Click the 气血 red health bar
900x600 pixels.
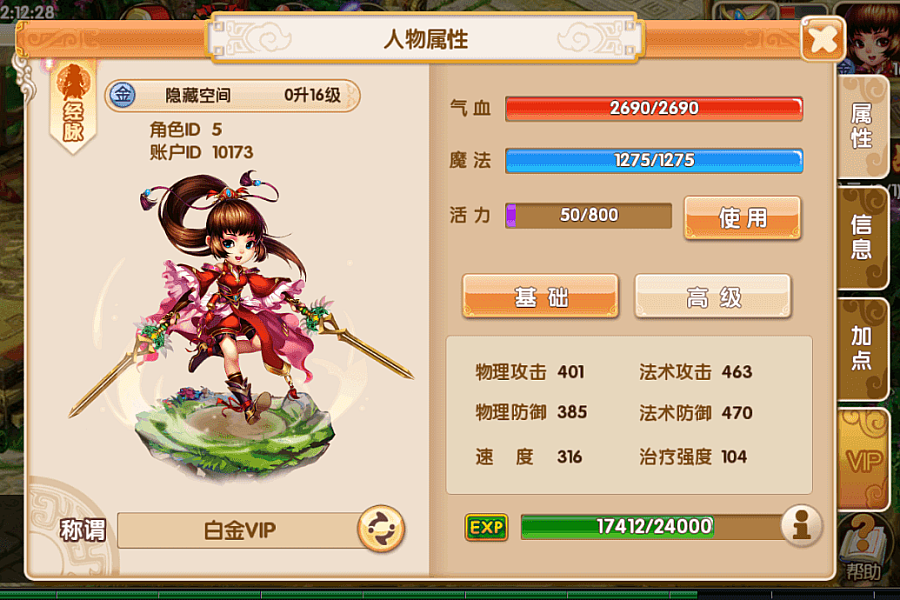tap(654, 109)
